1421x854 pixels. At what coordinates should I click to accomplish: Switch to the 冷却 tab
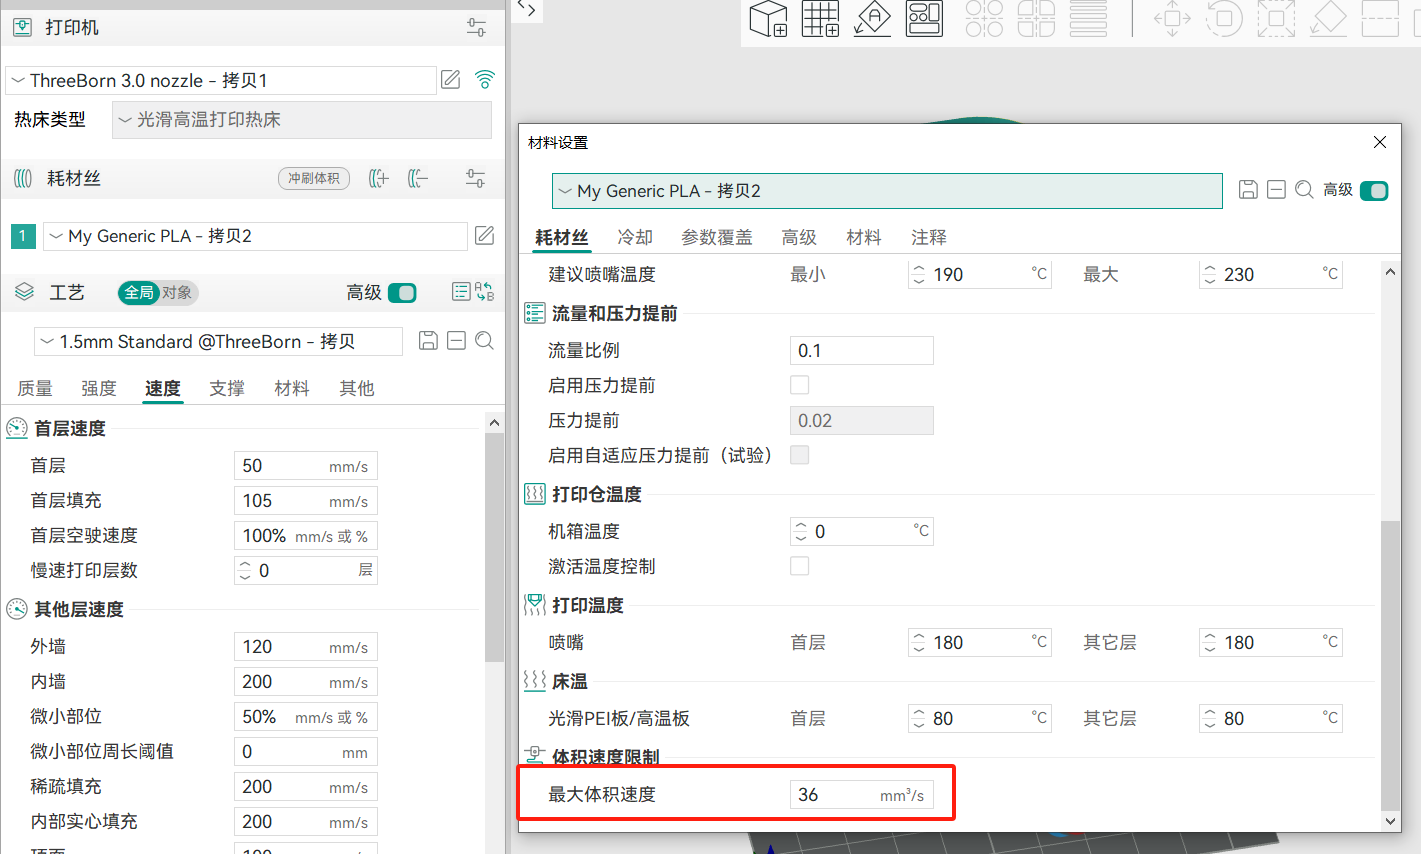(634, 237)
